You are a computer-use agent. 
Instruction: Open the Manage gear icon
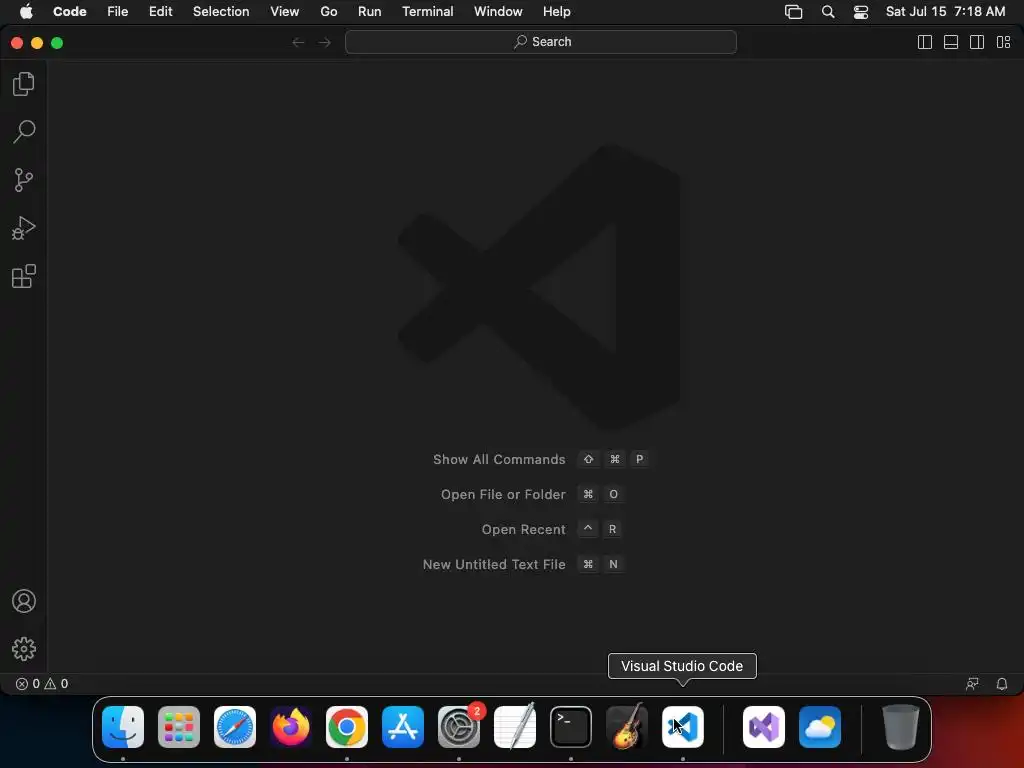[x=24, y=648]
